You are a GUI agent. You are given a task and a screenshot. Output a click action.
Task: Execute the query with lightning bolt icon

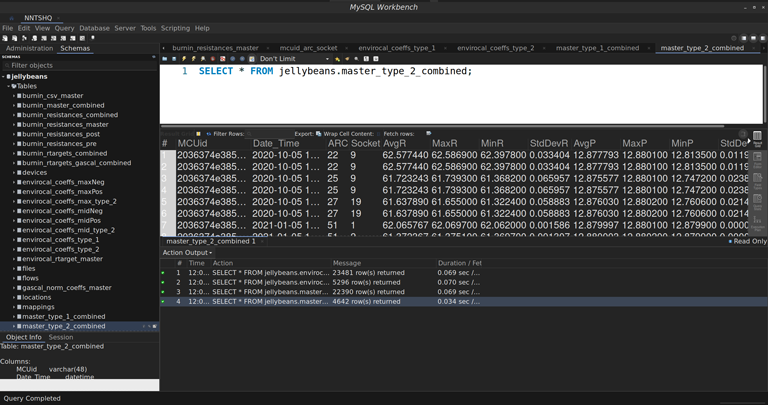(184, 59)
